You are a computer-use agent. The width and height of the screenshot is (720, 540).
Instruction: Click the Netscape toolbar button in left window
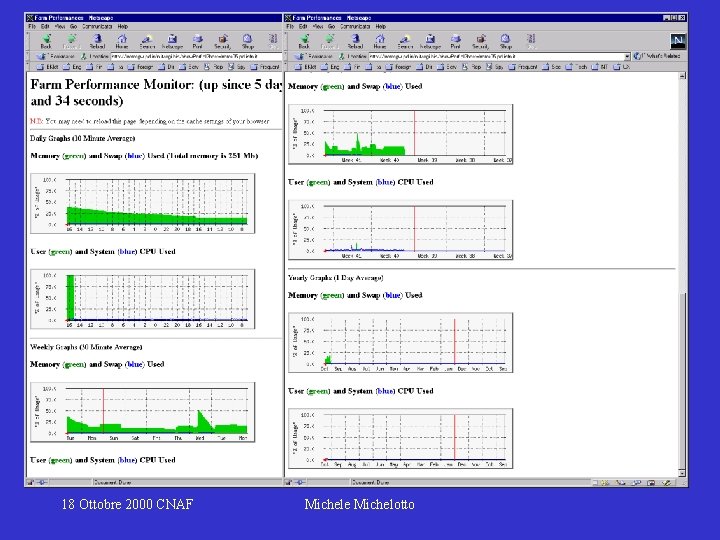172,41
